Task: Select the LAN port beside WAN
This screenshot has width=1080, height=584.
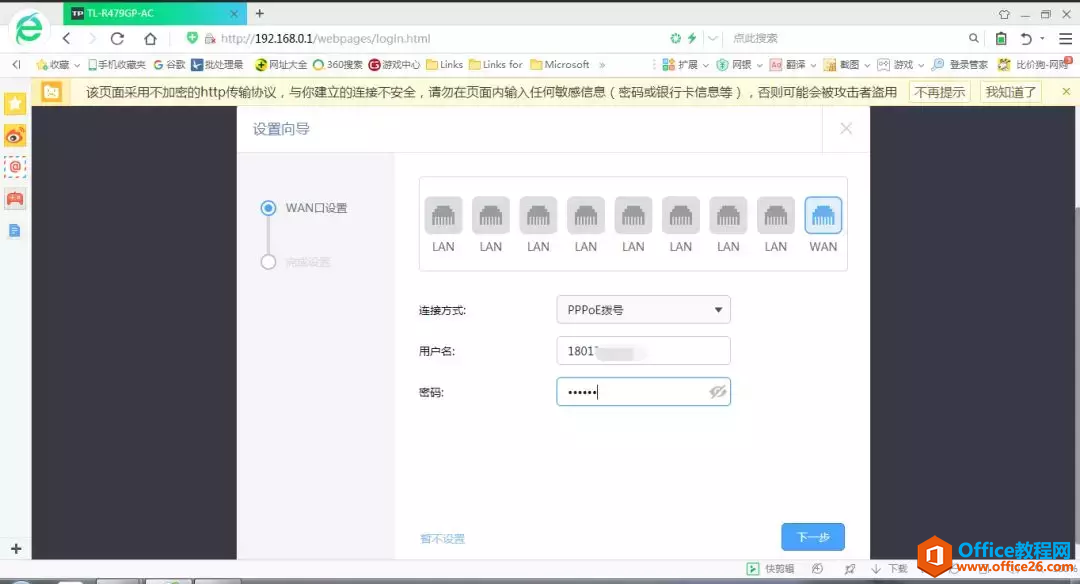Action: point(776,216)
